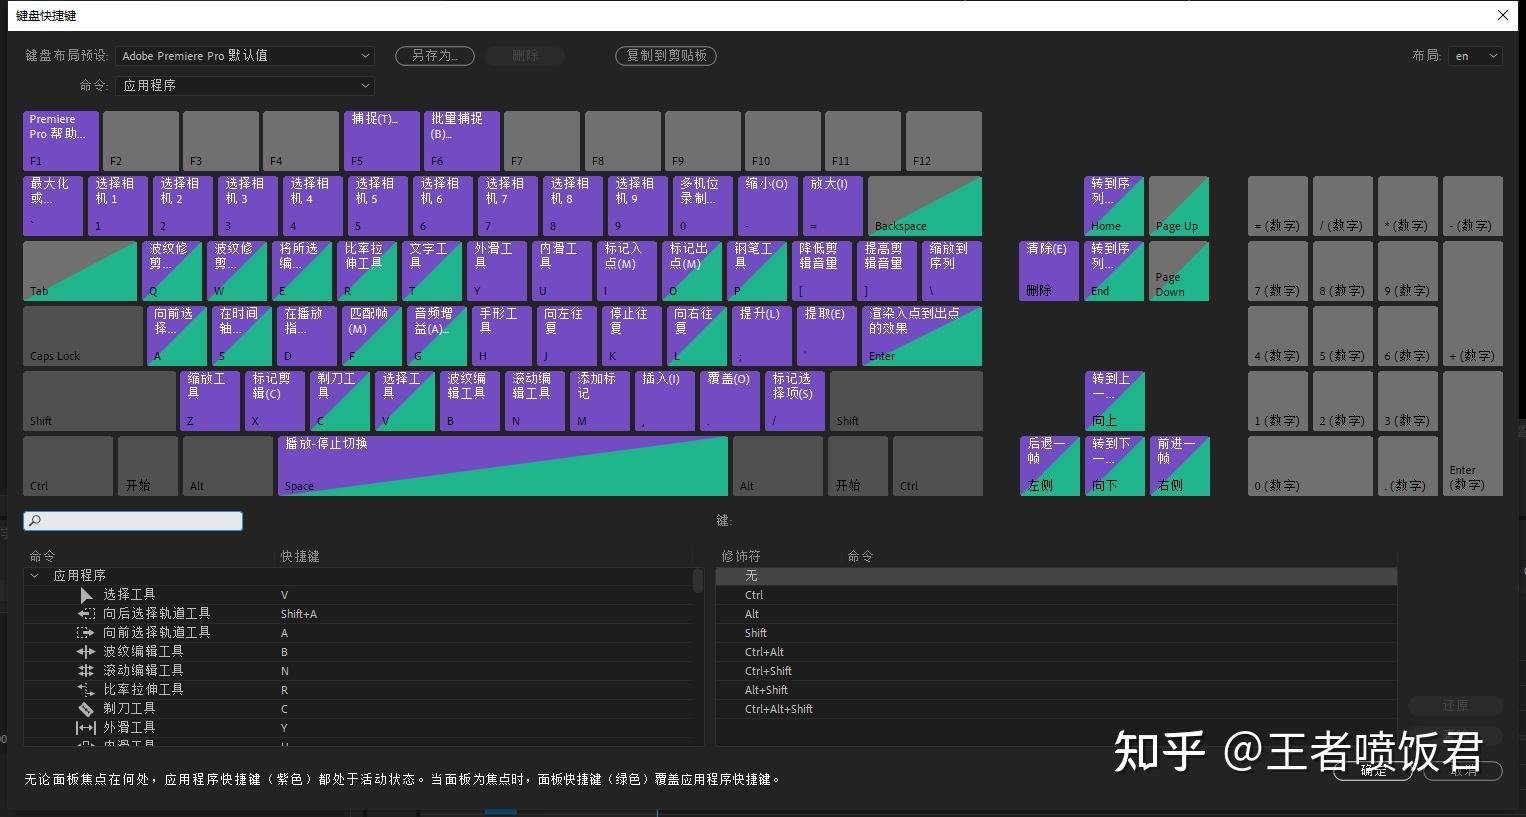Select the 向后选择轨道工具 row's Shift+A shortcut cell

coord(299,614)
